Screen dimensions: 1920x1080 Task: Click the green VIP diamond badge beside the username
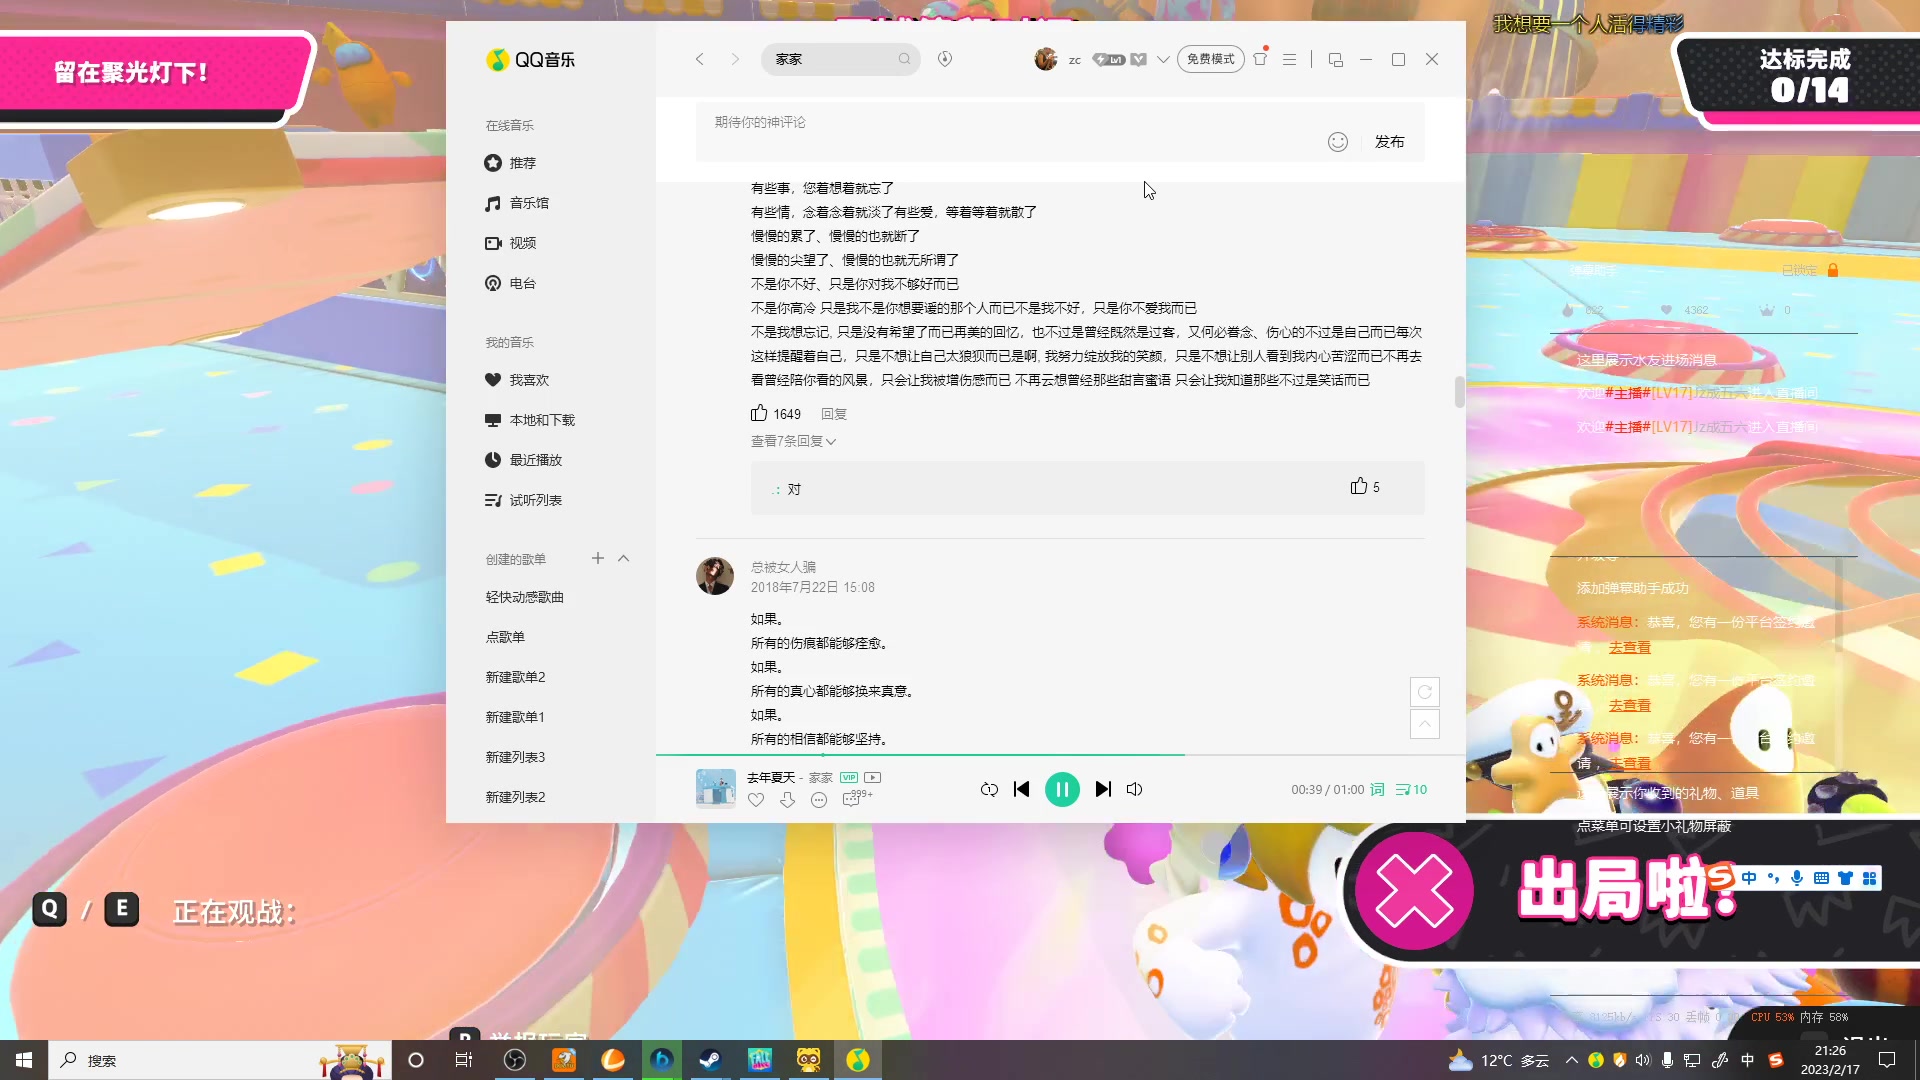coord(1139,60)
